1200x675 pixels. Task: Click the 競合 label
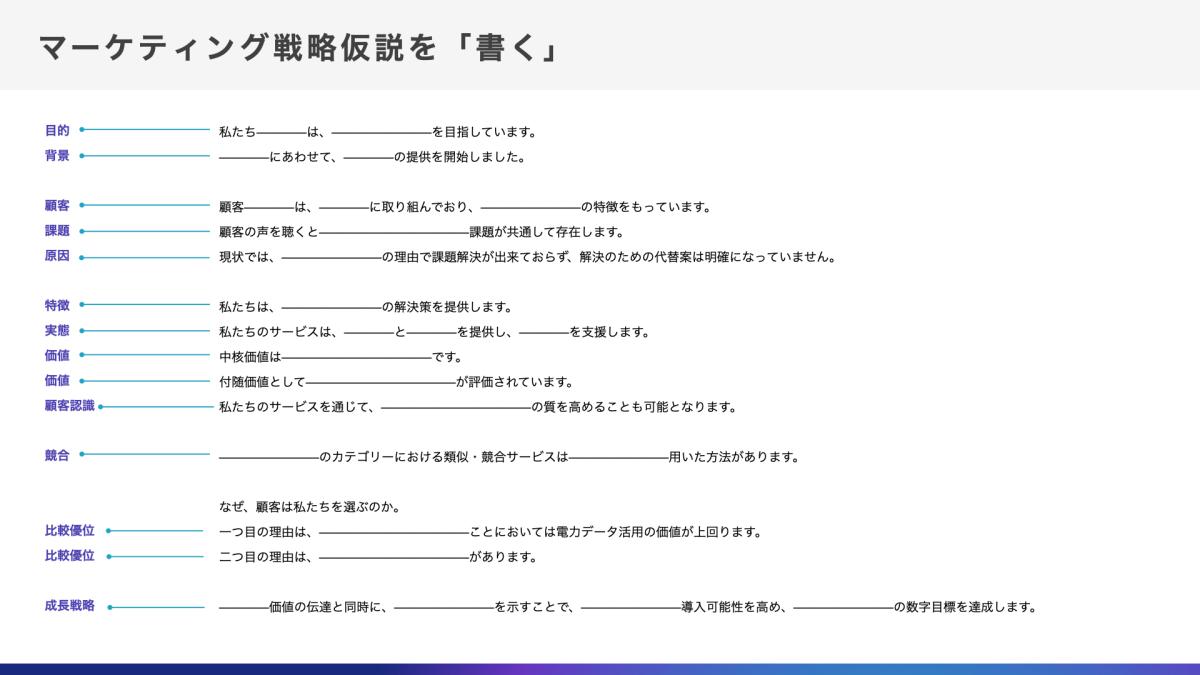point(57,455)
